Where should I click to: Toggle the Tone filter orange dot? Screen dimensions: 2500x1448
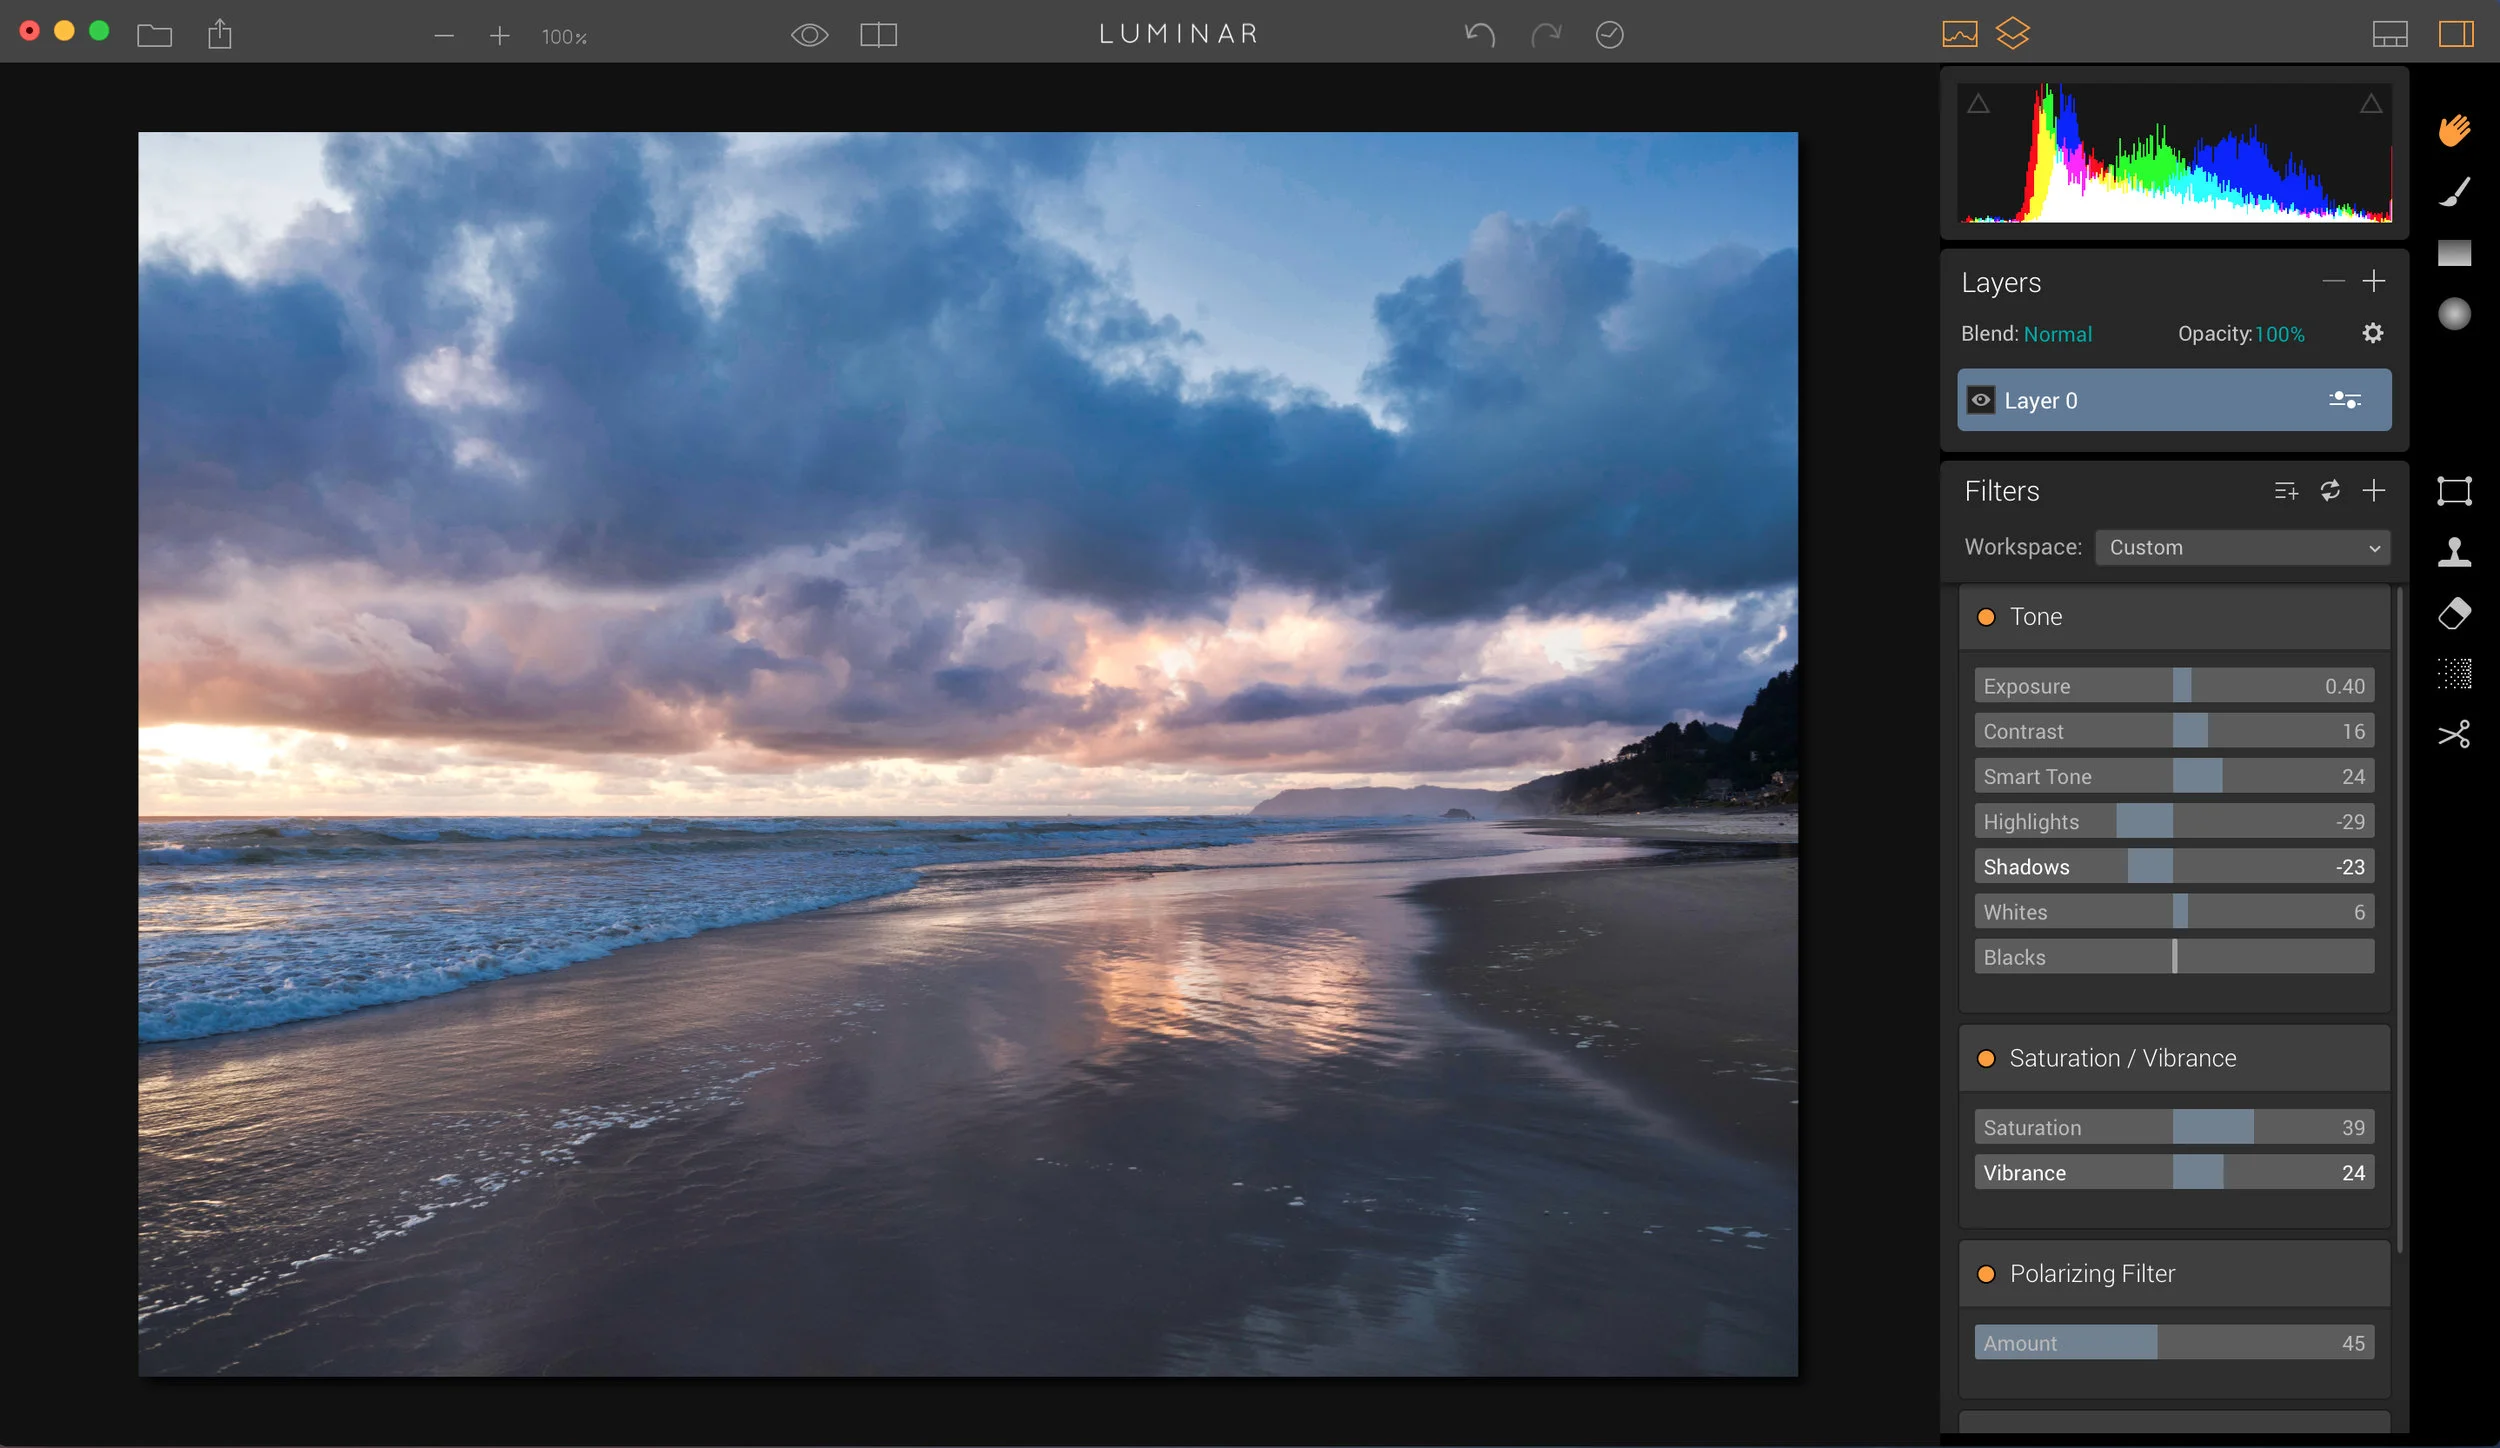(x=1986, y=617)
